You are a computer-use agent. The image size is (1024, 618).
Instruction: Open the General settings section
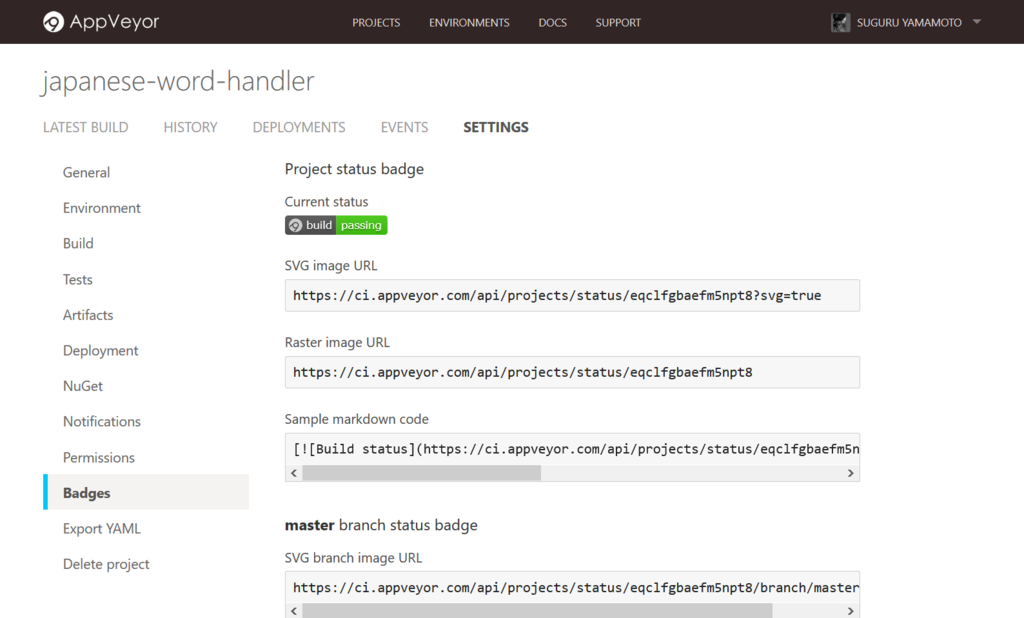[86, 172]
